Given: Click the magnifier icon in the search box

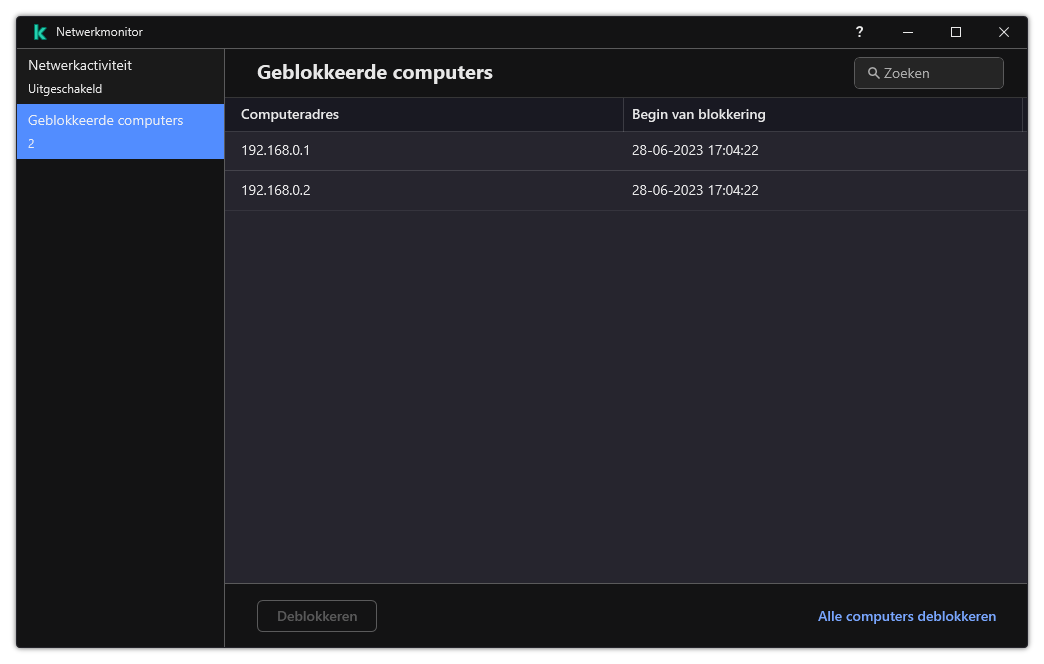Looking at the screenshot, I should [x=874, y=72].
